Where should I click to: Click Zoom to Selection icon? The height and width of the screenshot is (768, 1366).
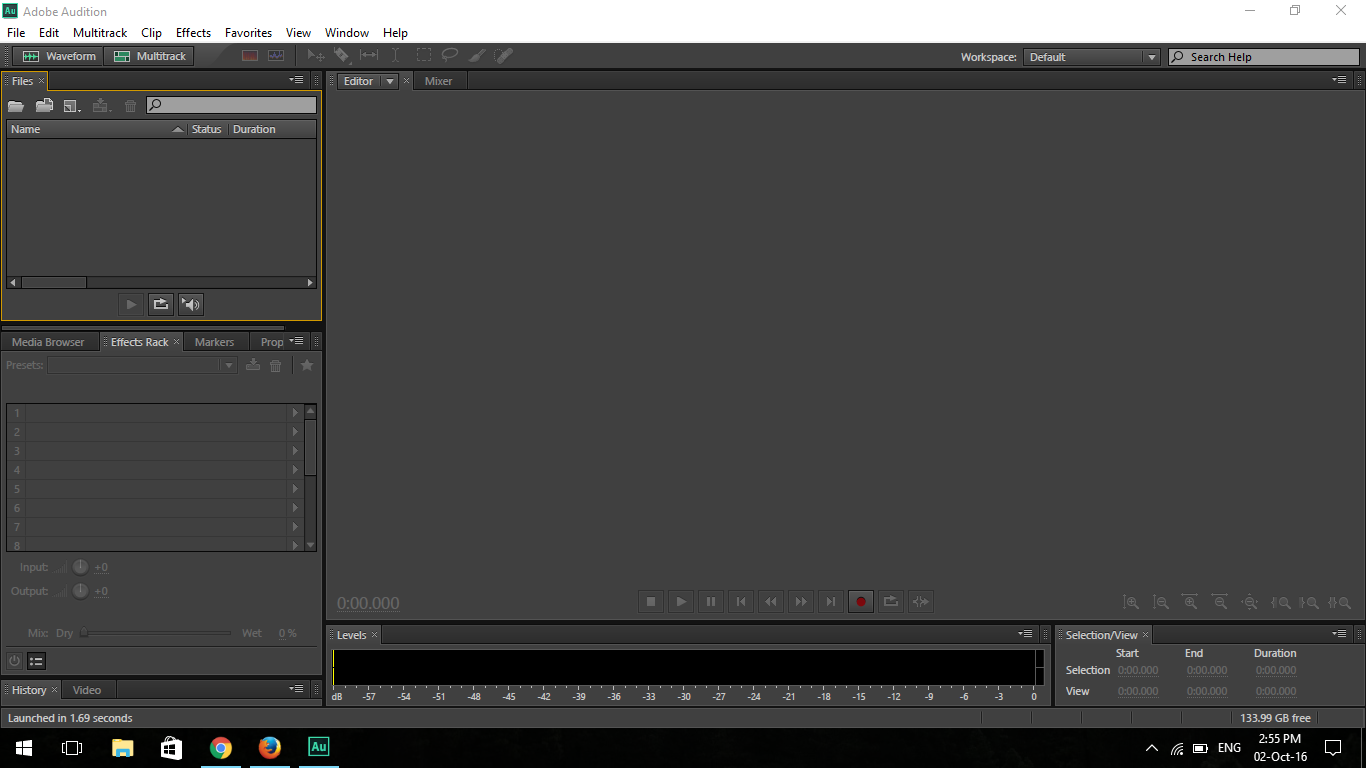pos(1339,602)
